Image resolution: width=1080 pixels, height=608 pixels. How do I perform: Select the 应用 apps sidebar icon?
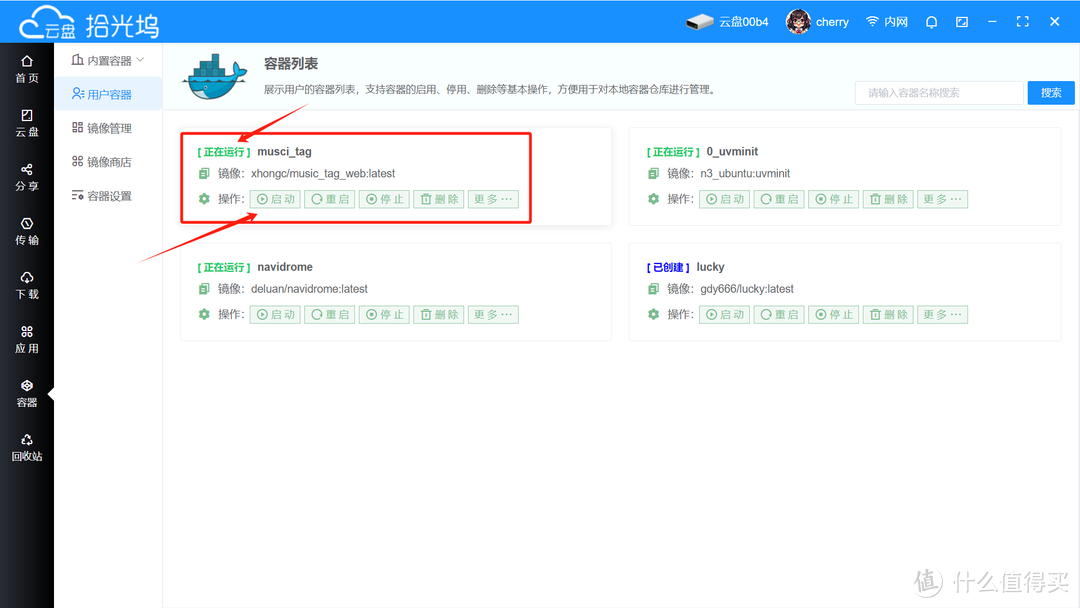pos(26,340)
